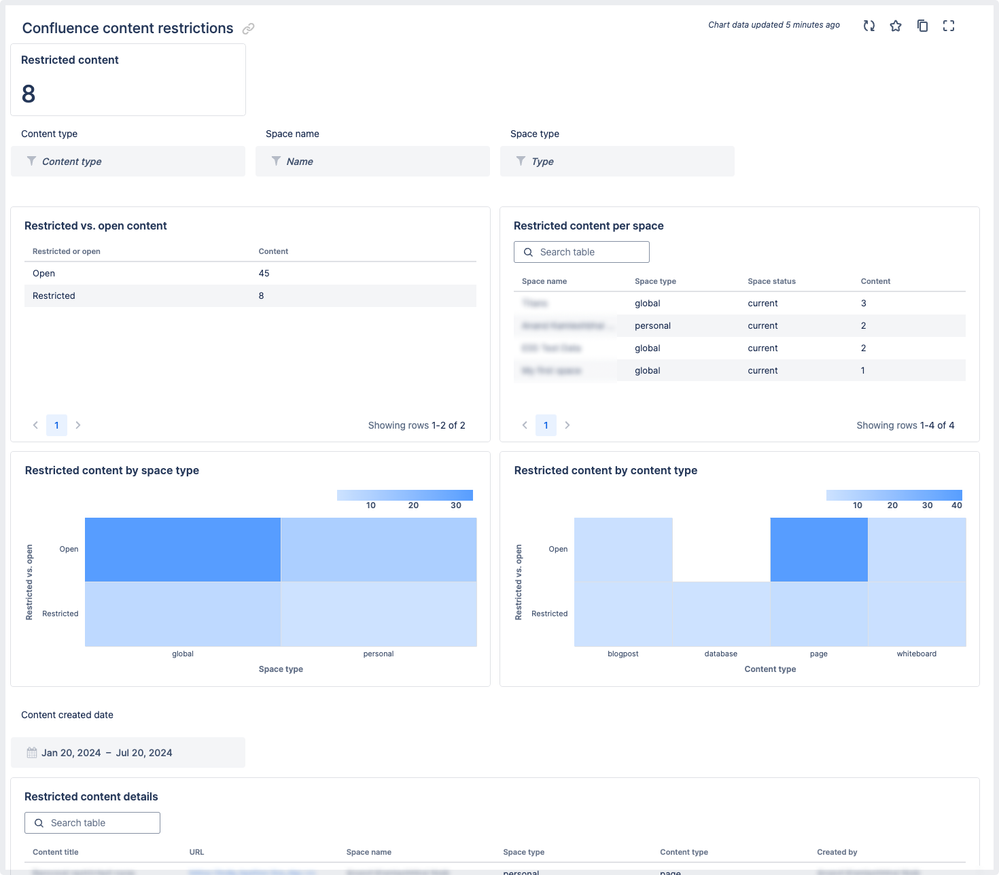Viewport: 999px width, 875px height.
Task: Sort details table by URL column
Action: (x=196, y=852)
